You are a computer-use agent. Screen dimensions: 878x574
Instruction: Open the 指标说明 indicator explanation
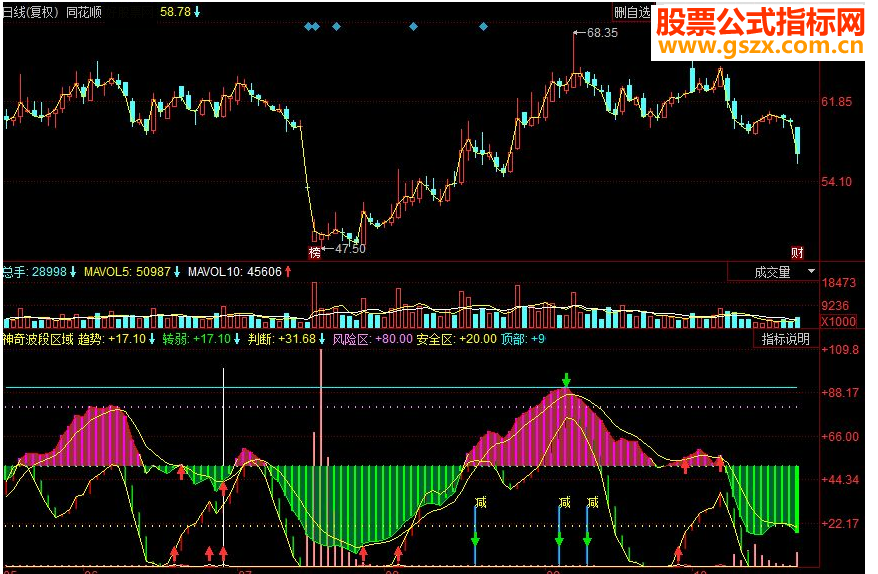pos(785,339)
